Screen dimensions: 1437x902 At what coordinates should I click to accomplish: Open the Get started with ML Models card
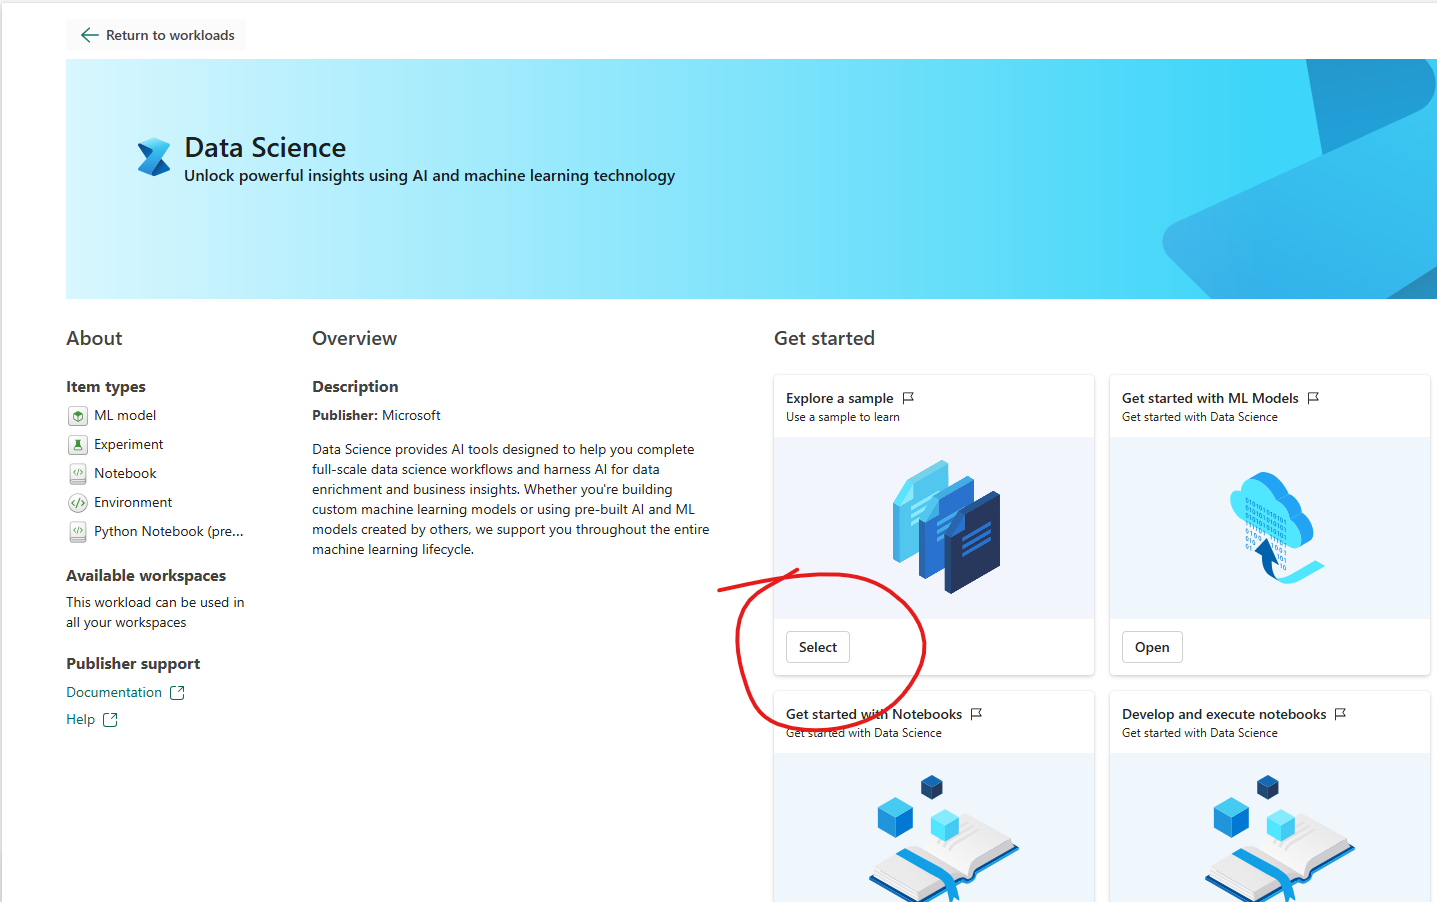(1152, 647)
